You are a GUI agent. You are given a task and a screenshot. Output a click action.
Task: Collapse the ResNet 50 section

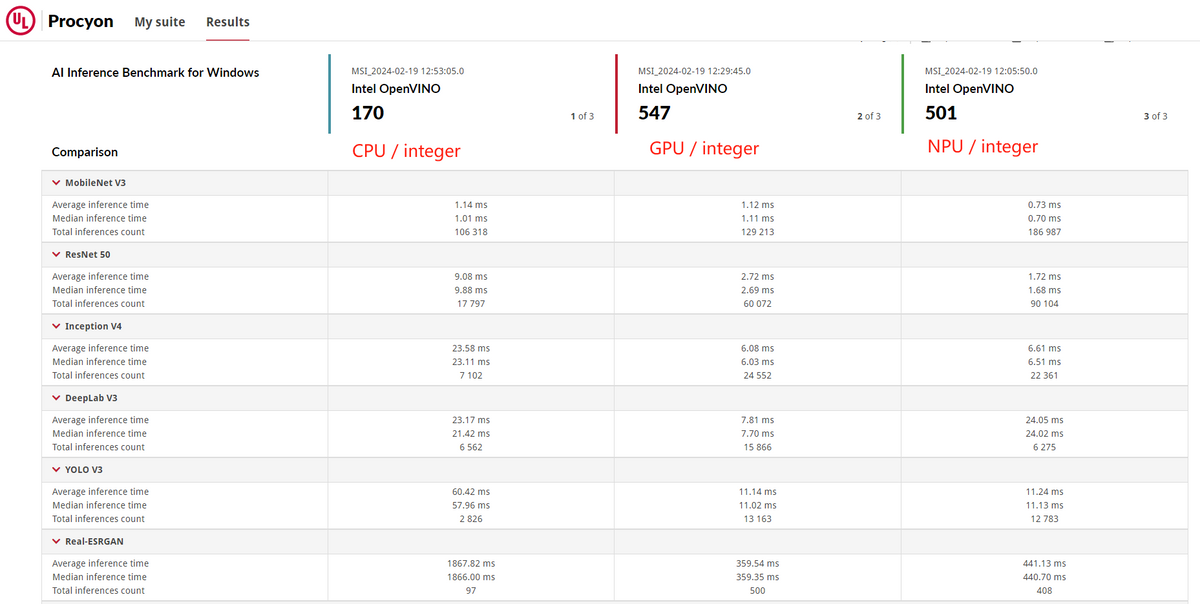(57, 254)
